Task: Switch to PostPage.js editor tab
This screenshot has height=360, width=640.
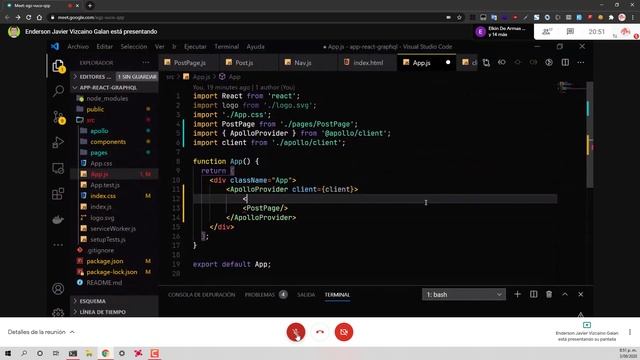Action: [189, 62]
